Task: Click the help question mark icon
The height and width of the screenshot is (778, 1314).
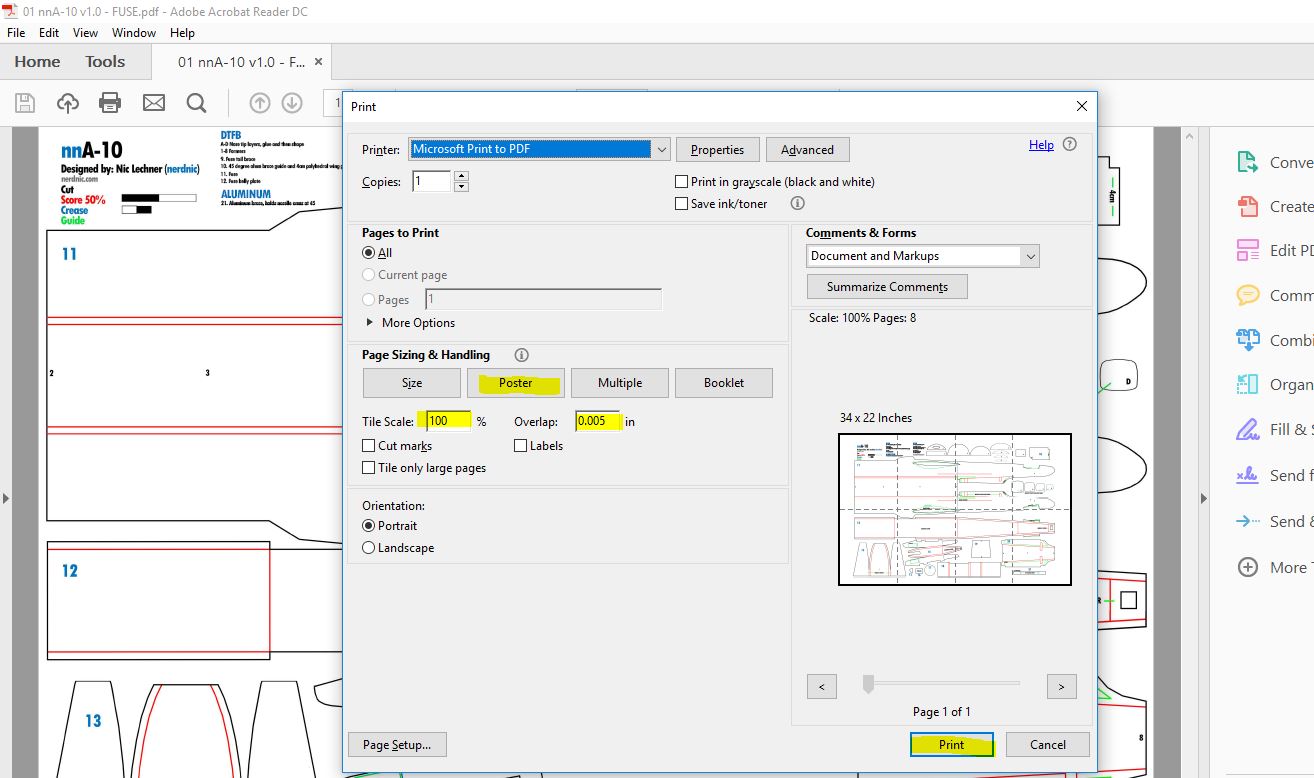Action: (x=1070, y=144)
